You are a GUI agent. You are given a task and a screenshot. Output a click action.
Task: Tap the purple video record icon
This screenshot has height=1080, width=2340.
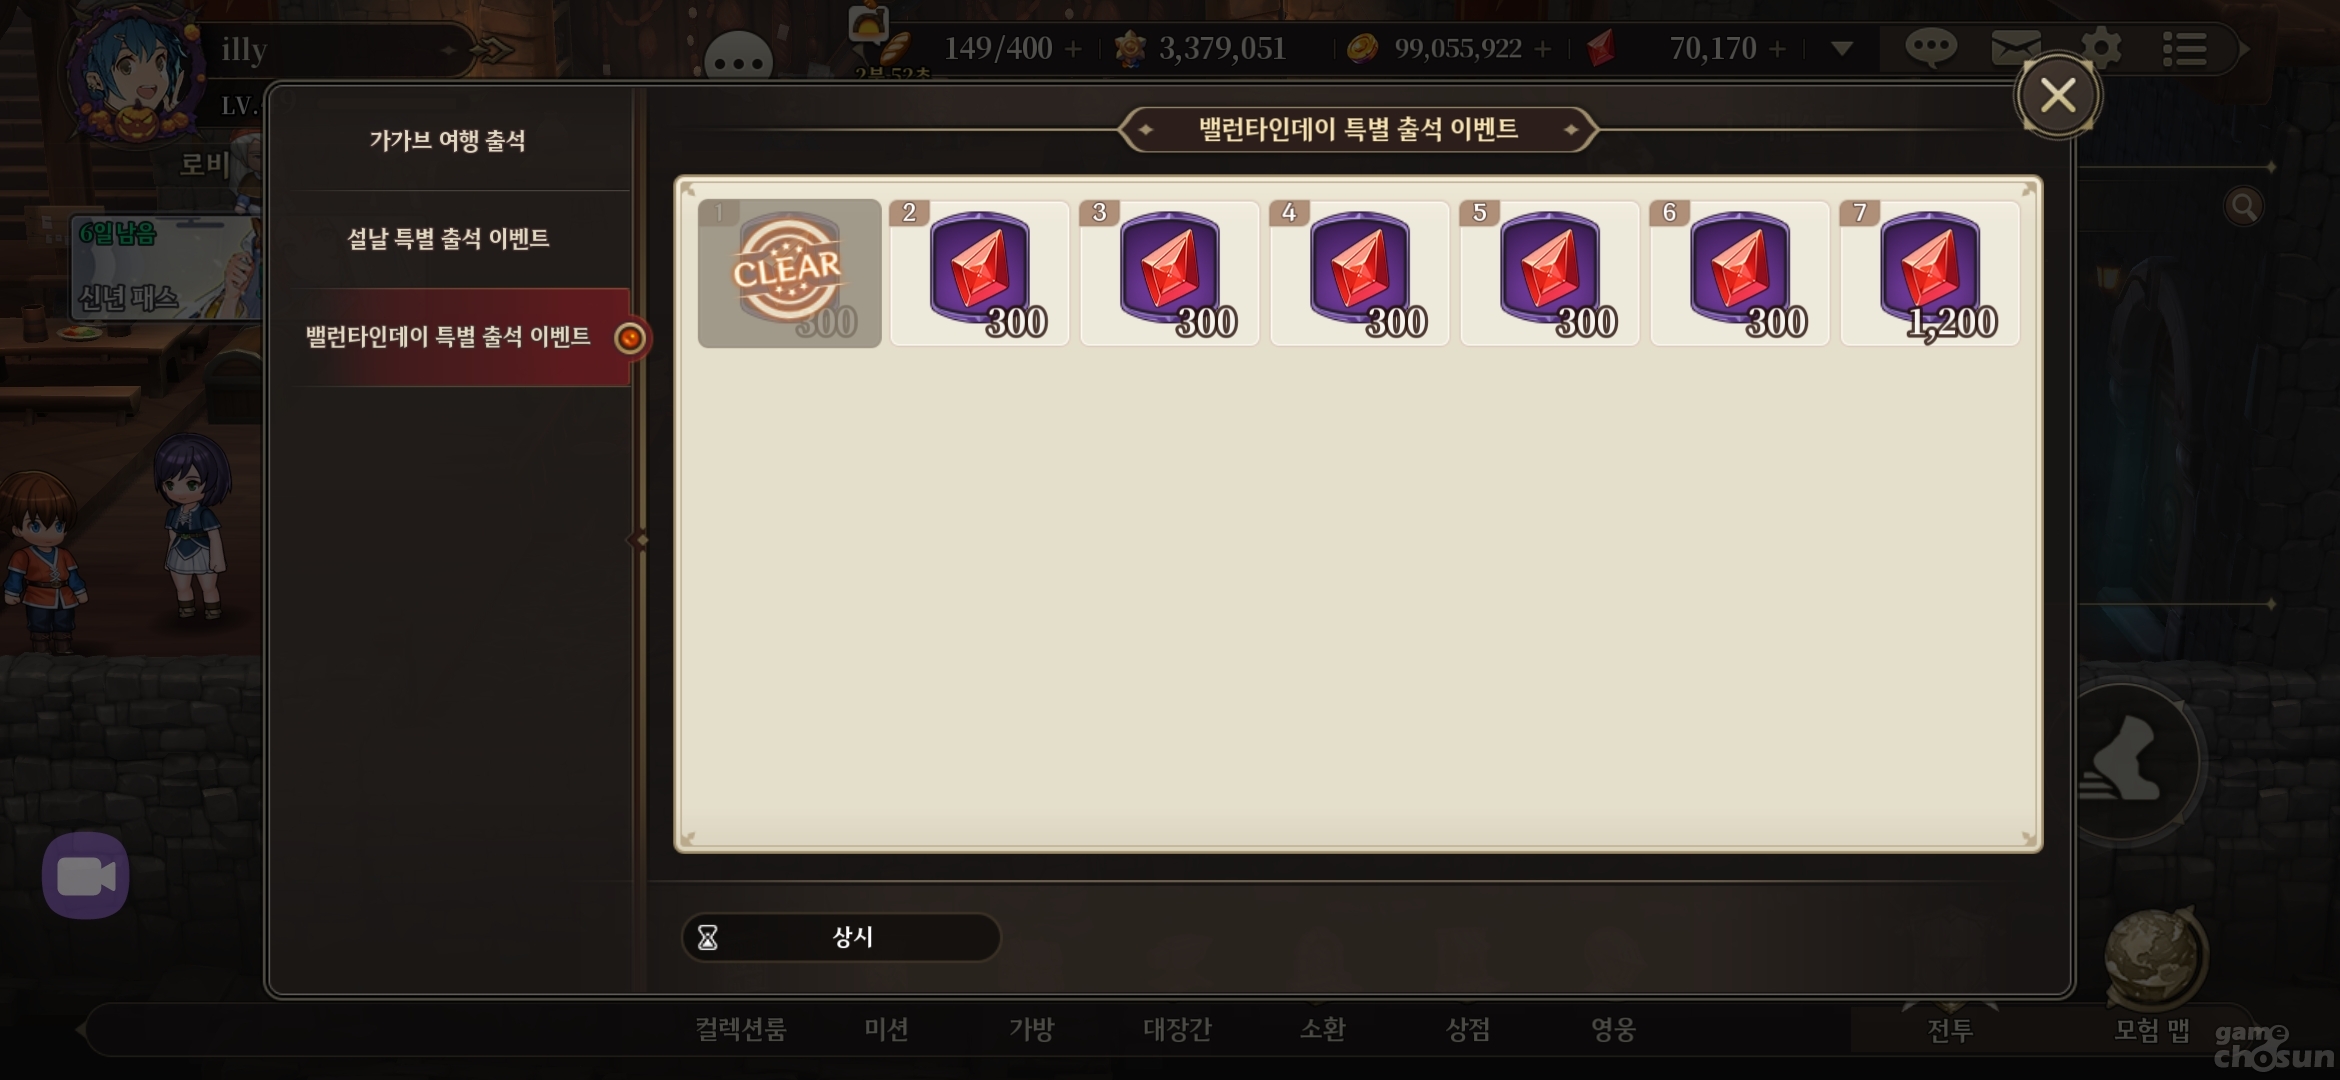pyautogui.click(x=86, y=876)
